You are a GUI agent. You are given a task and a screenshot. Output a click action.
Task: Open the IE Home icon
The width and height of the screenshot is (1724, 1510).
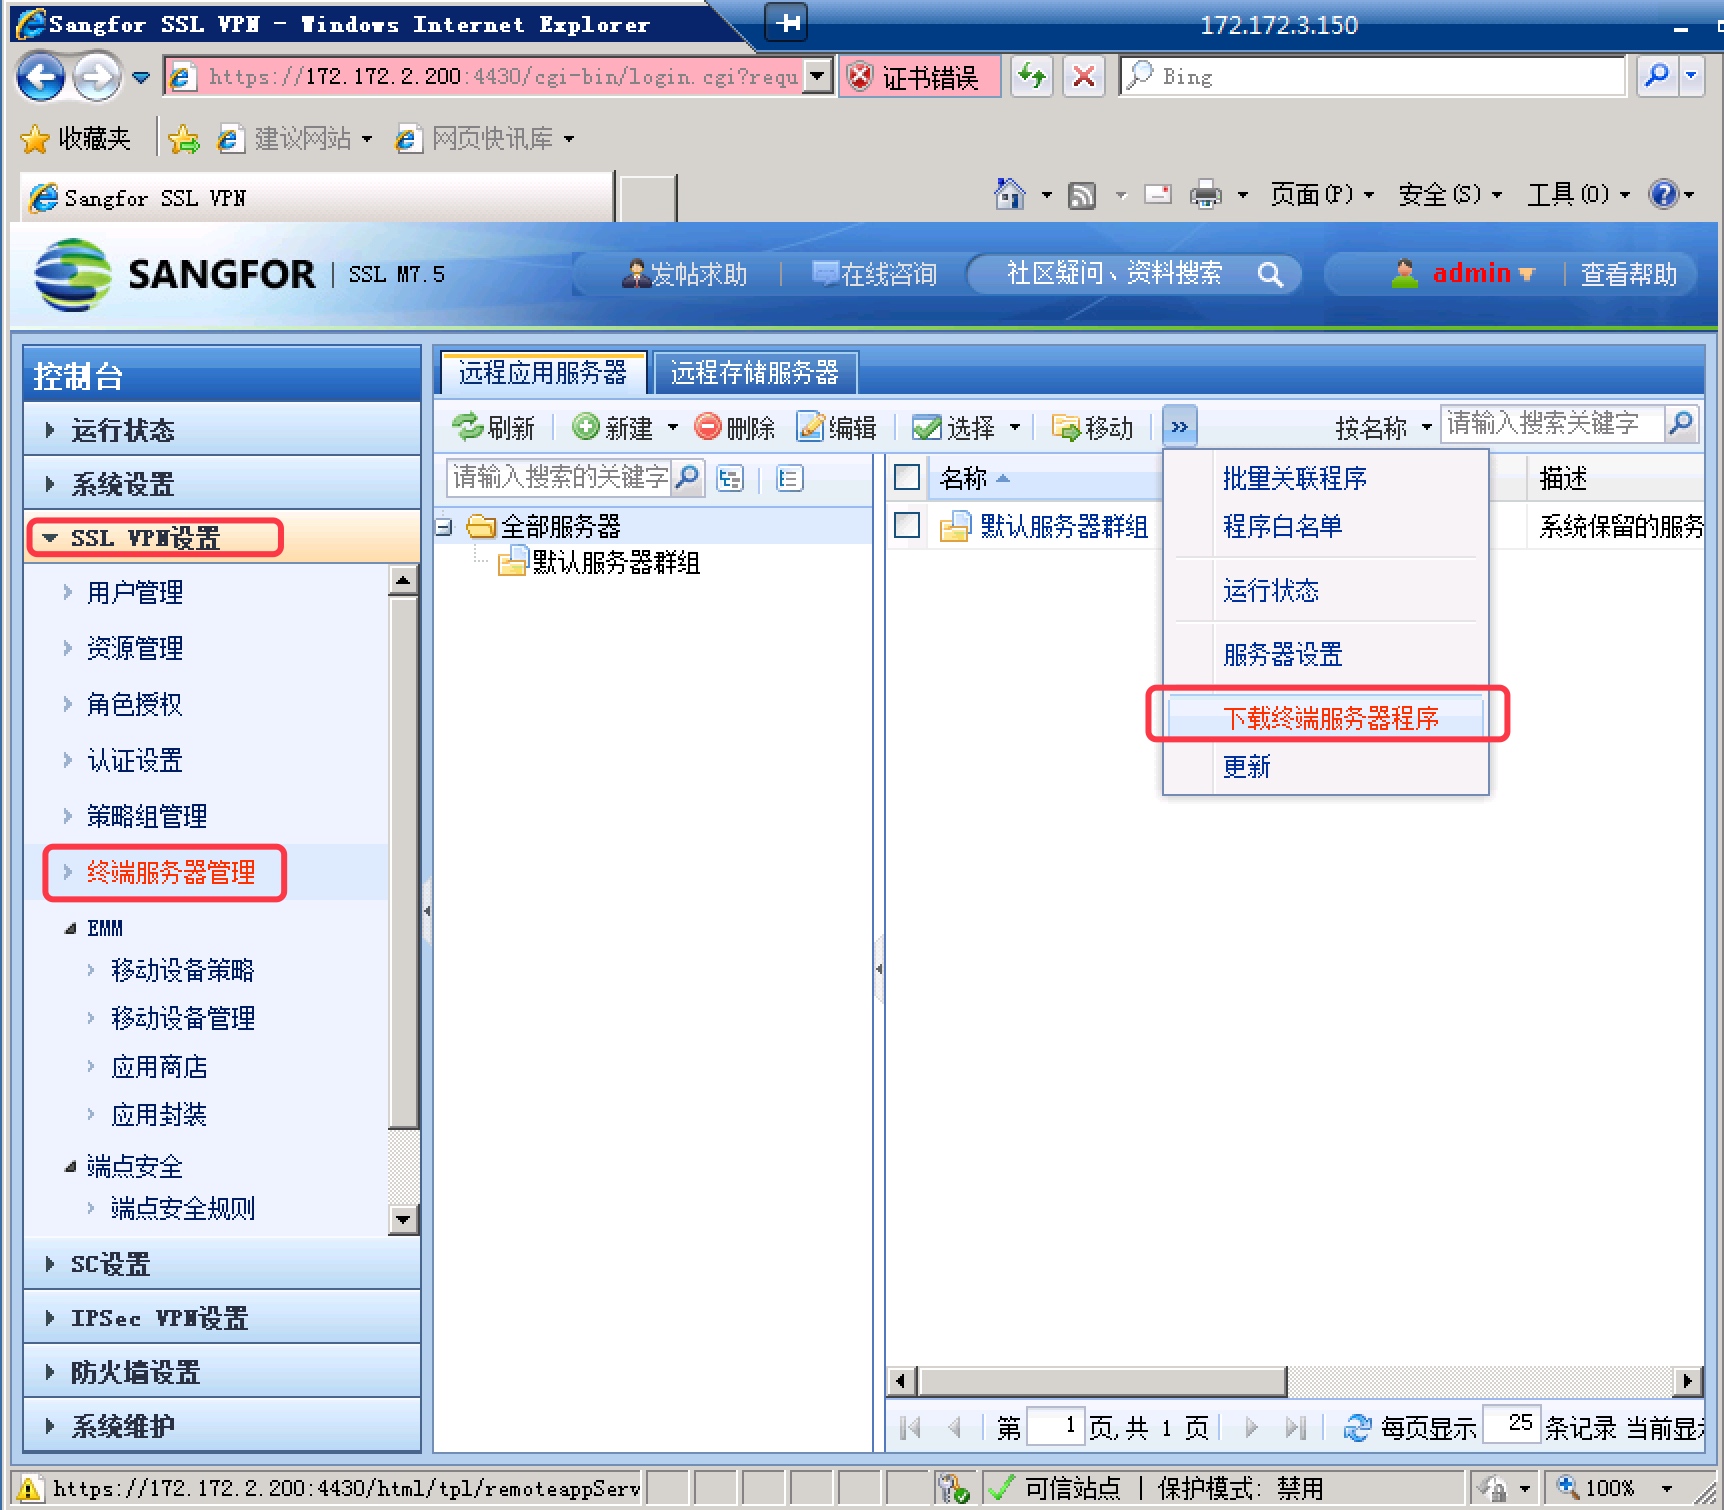[1009, 194]
